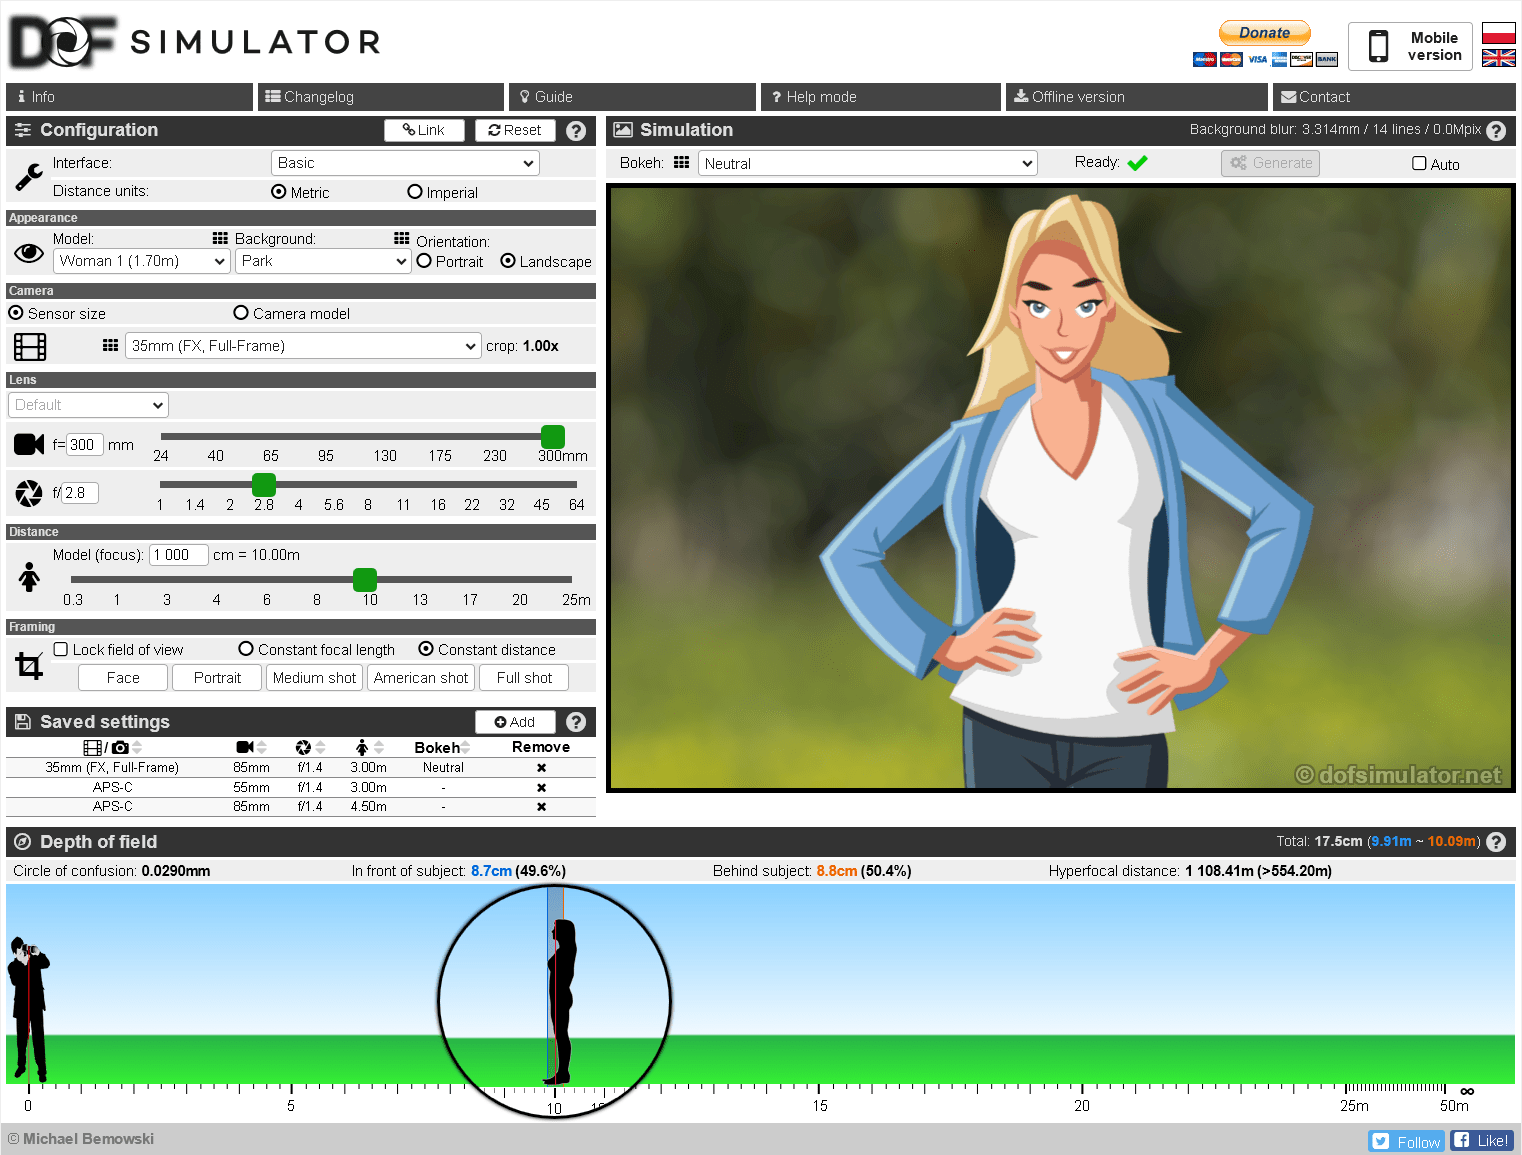Open the Interface dropdown
The height and width of the screenshot is (1155, 1522).
404,162
